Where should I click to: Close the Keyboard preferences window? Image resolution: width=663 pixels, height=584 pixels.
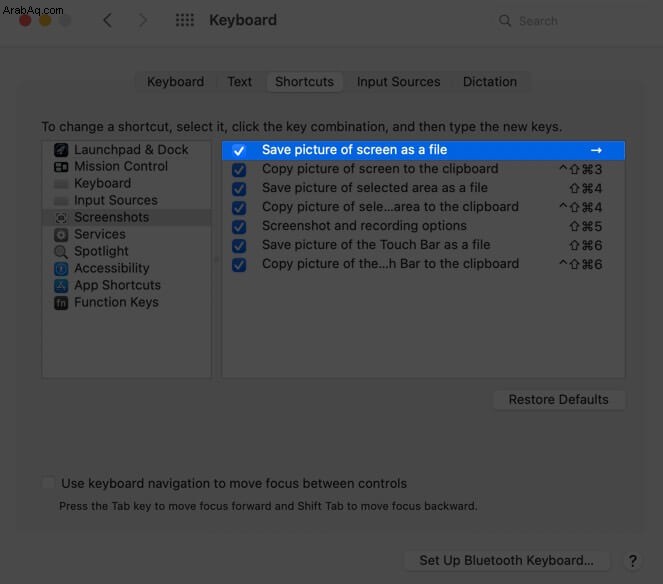(x=25, y=20)
